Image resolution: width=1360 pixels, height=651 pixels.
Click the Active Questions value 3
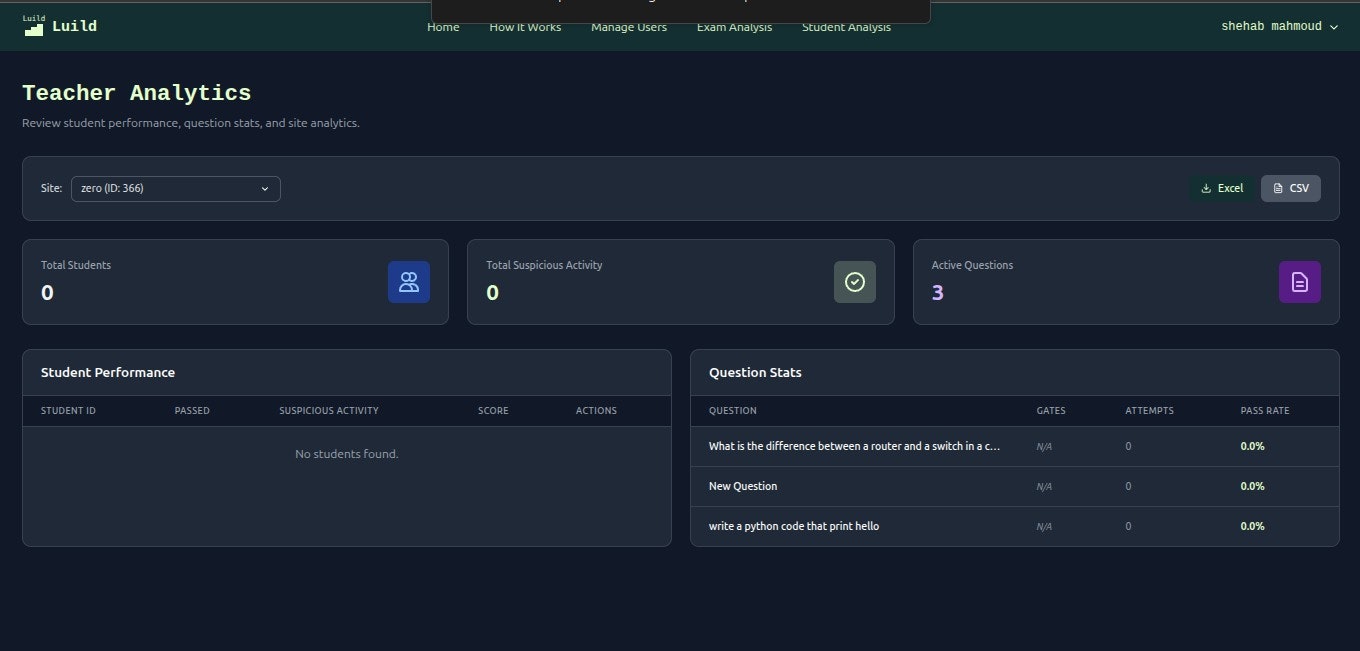pyautogui.click(x=938, y=293)
